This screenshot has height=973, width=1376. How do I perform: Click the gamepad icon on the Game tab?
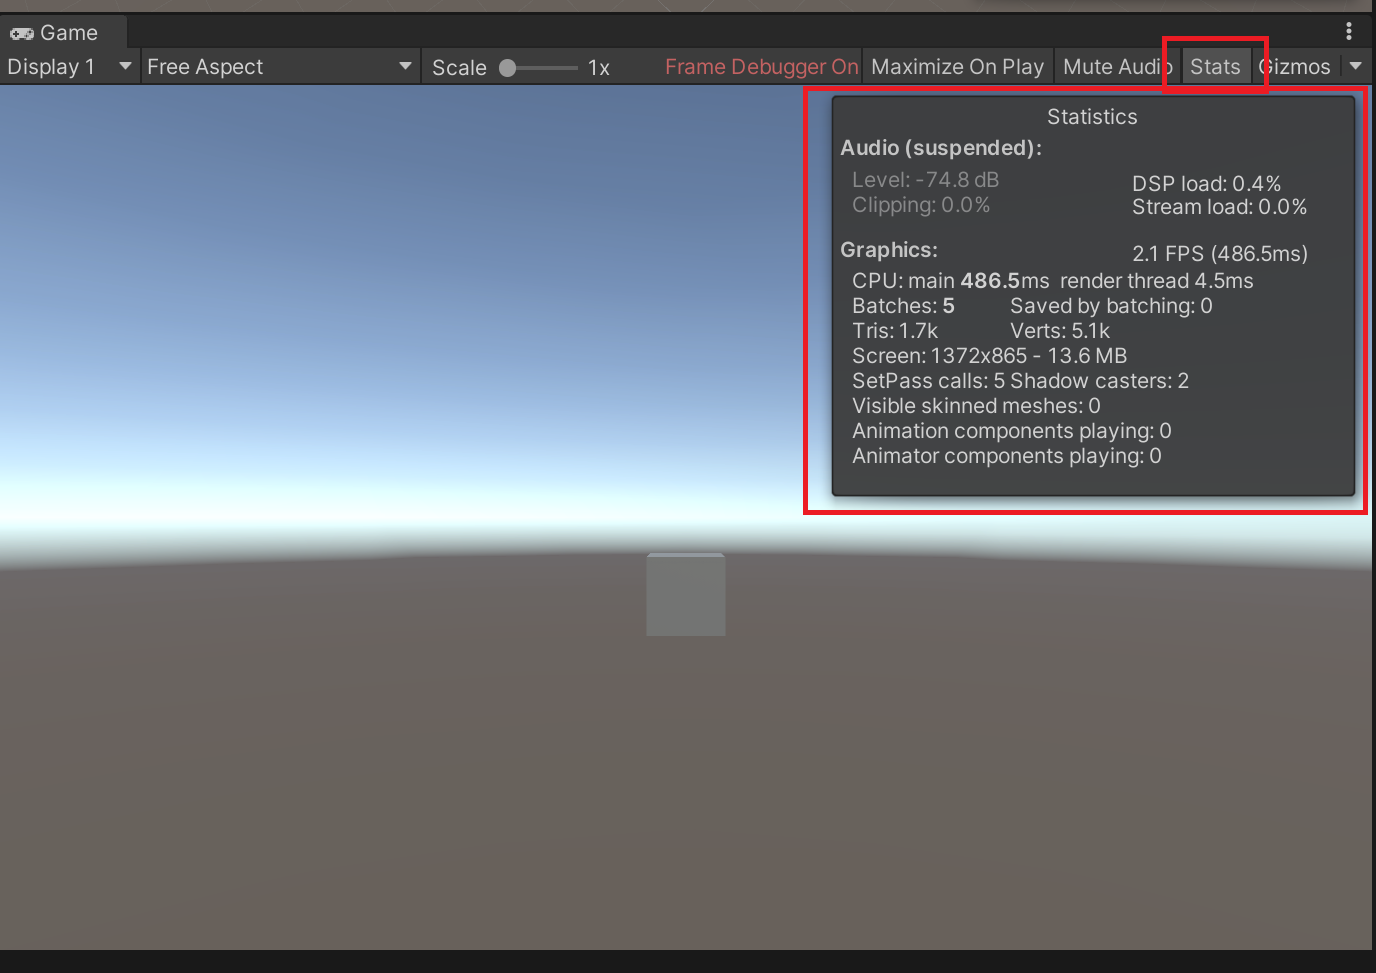[x=22, y=31]
